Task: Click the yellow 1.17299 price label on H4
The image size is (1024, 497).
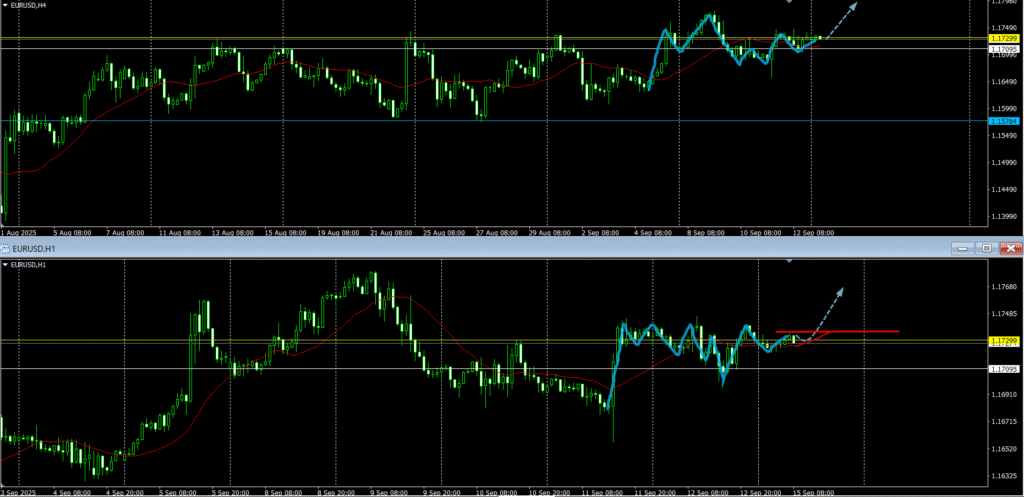Action: click(x=1003, y=38)
